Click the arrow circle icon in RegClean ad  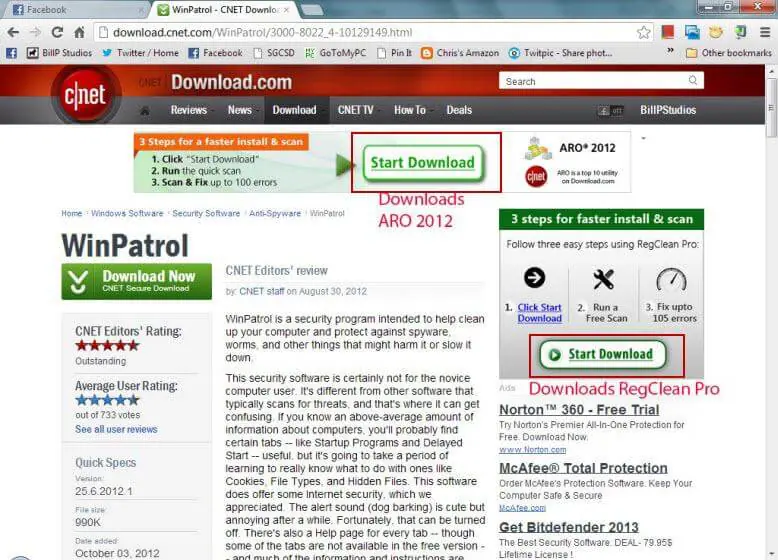point(534,277)
